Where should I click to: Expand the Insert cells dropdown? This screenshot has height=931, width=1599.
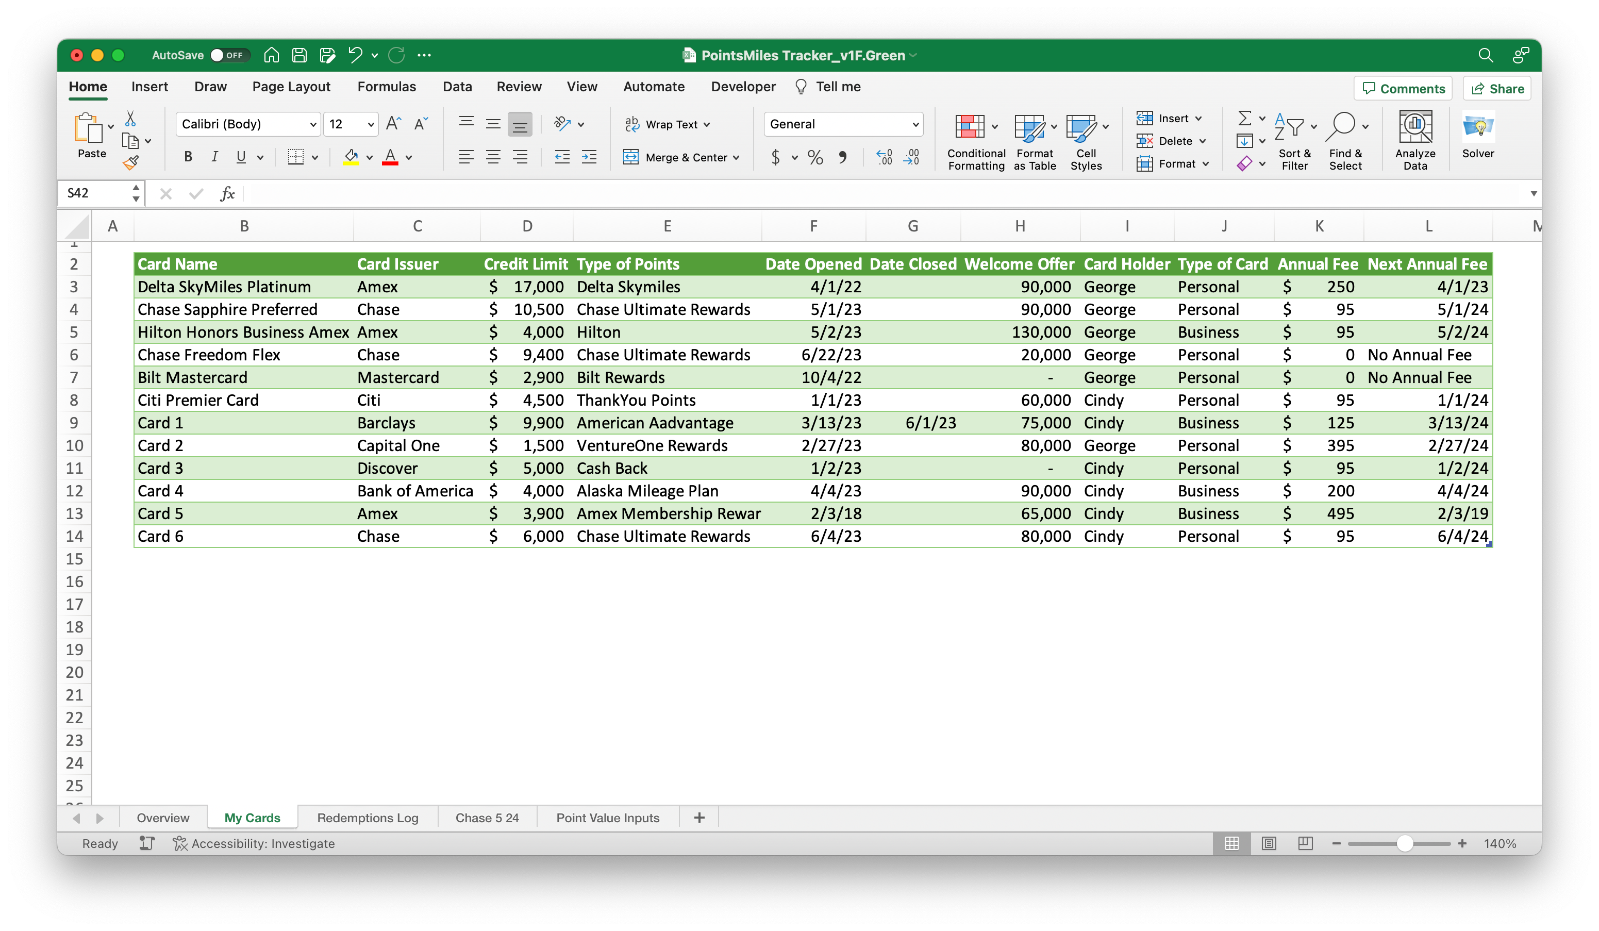click(1199, 118)
